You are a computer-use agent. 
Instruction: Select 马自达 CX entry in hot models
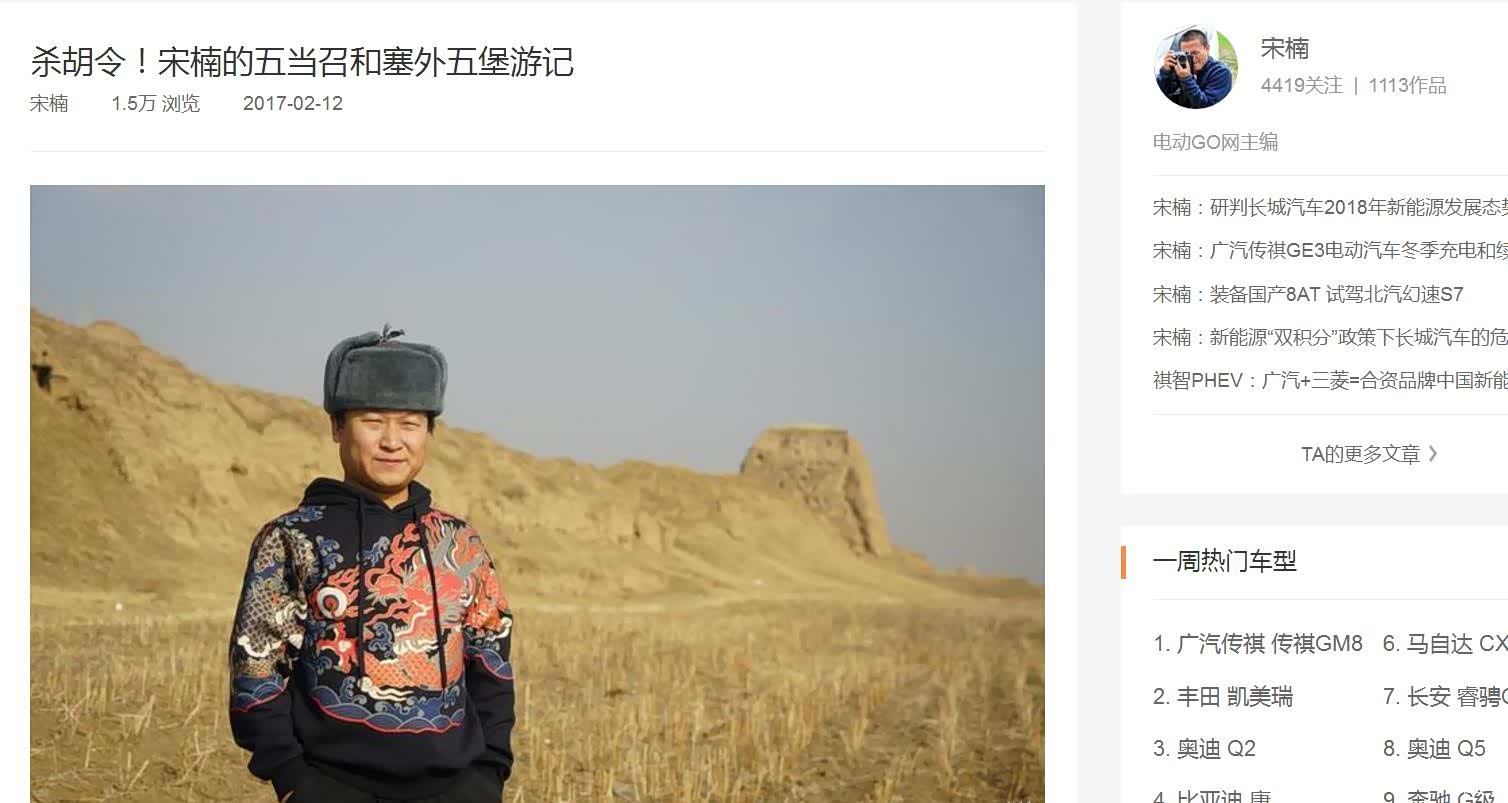(x=1445, y=644)
